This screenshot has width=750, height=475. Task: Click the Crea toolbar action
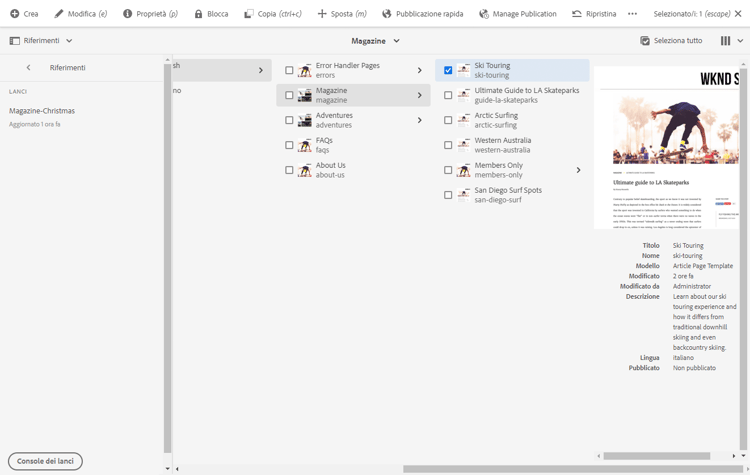[x=24, y=14]
